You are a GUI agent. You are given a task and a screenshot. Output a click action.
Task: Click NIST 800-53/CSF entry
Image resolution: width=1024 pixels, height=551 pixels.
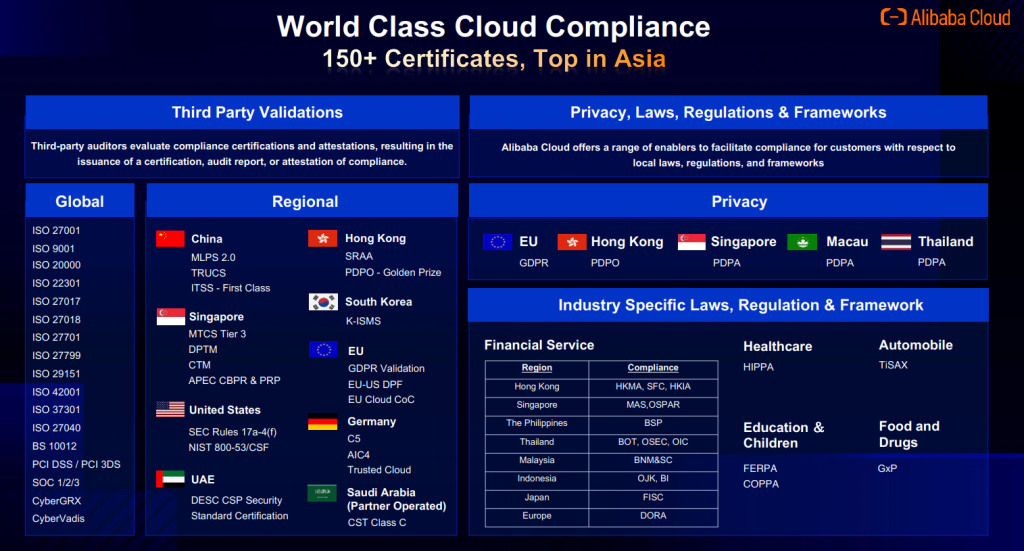(x=229, y=447)
